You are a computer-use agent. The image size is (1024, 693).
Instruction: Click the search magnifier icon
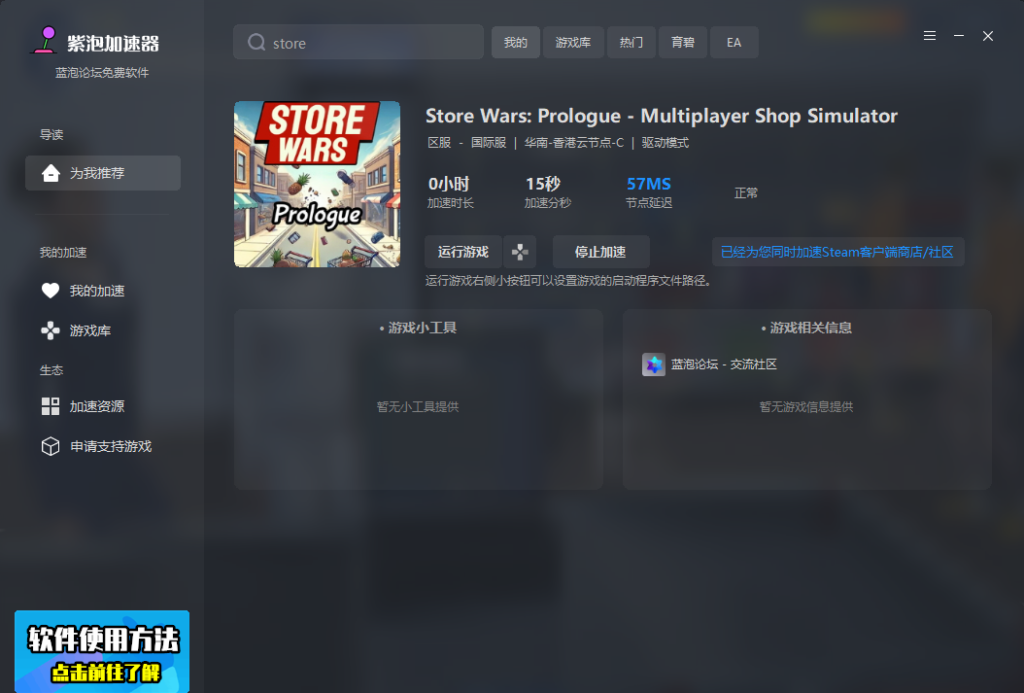click(257, 42)
